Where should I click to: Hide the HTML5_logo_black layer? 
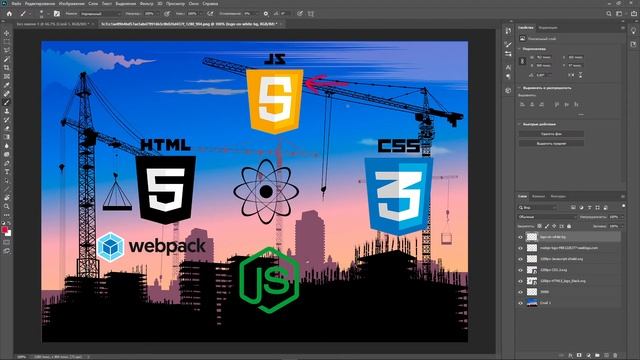pyautogui.click(x=520, y=281)
